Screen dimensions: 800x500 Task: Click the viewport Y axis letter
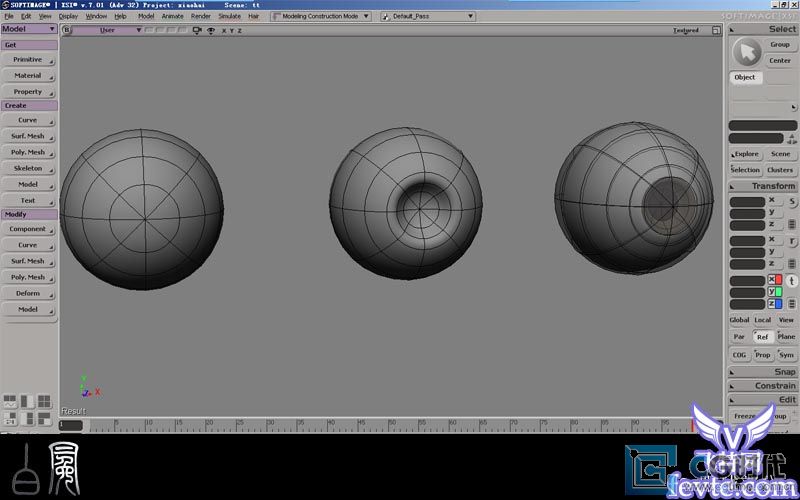[x=232, y=31]
